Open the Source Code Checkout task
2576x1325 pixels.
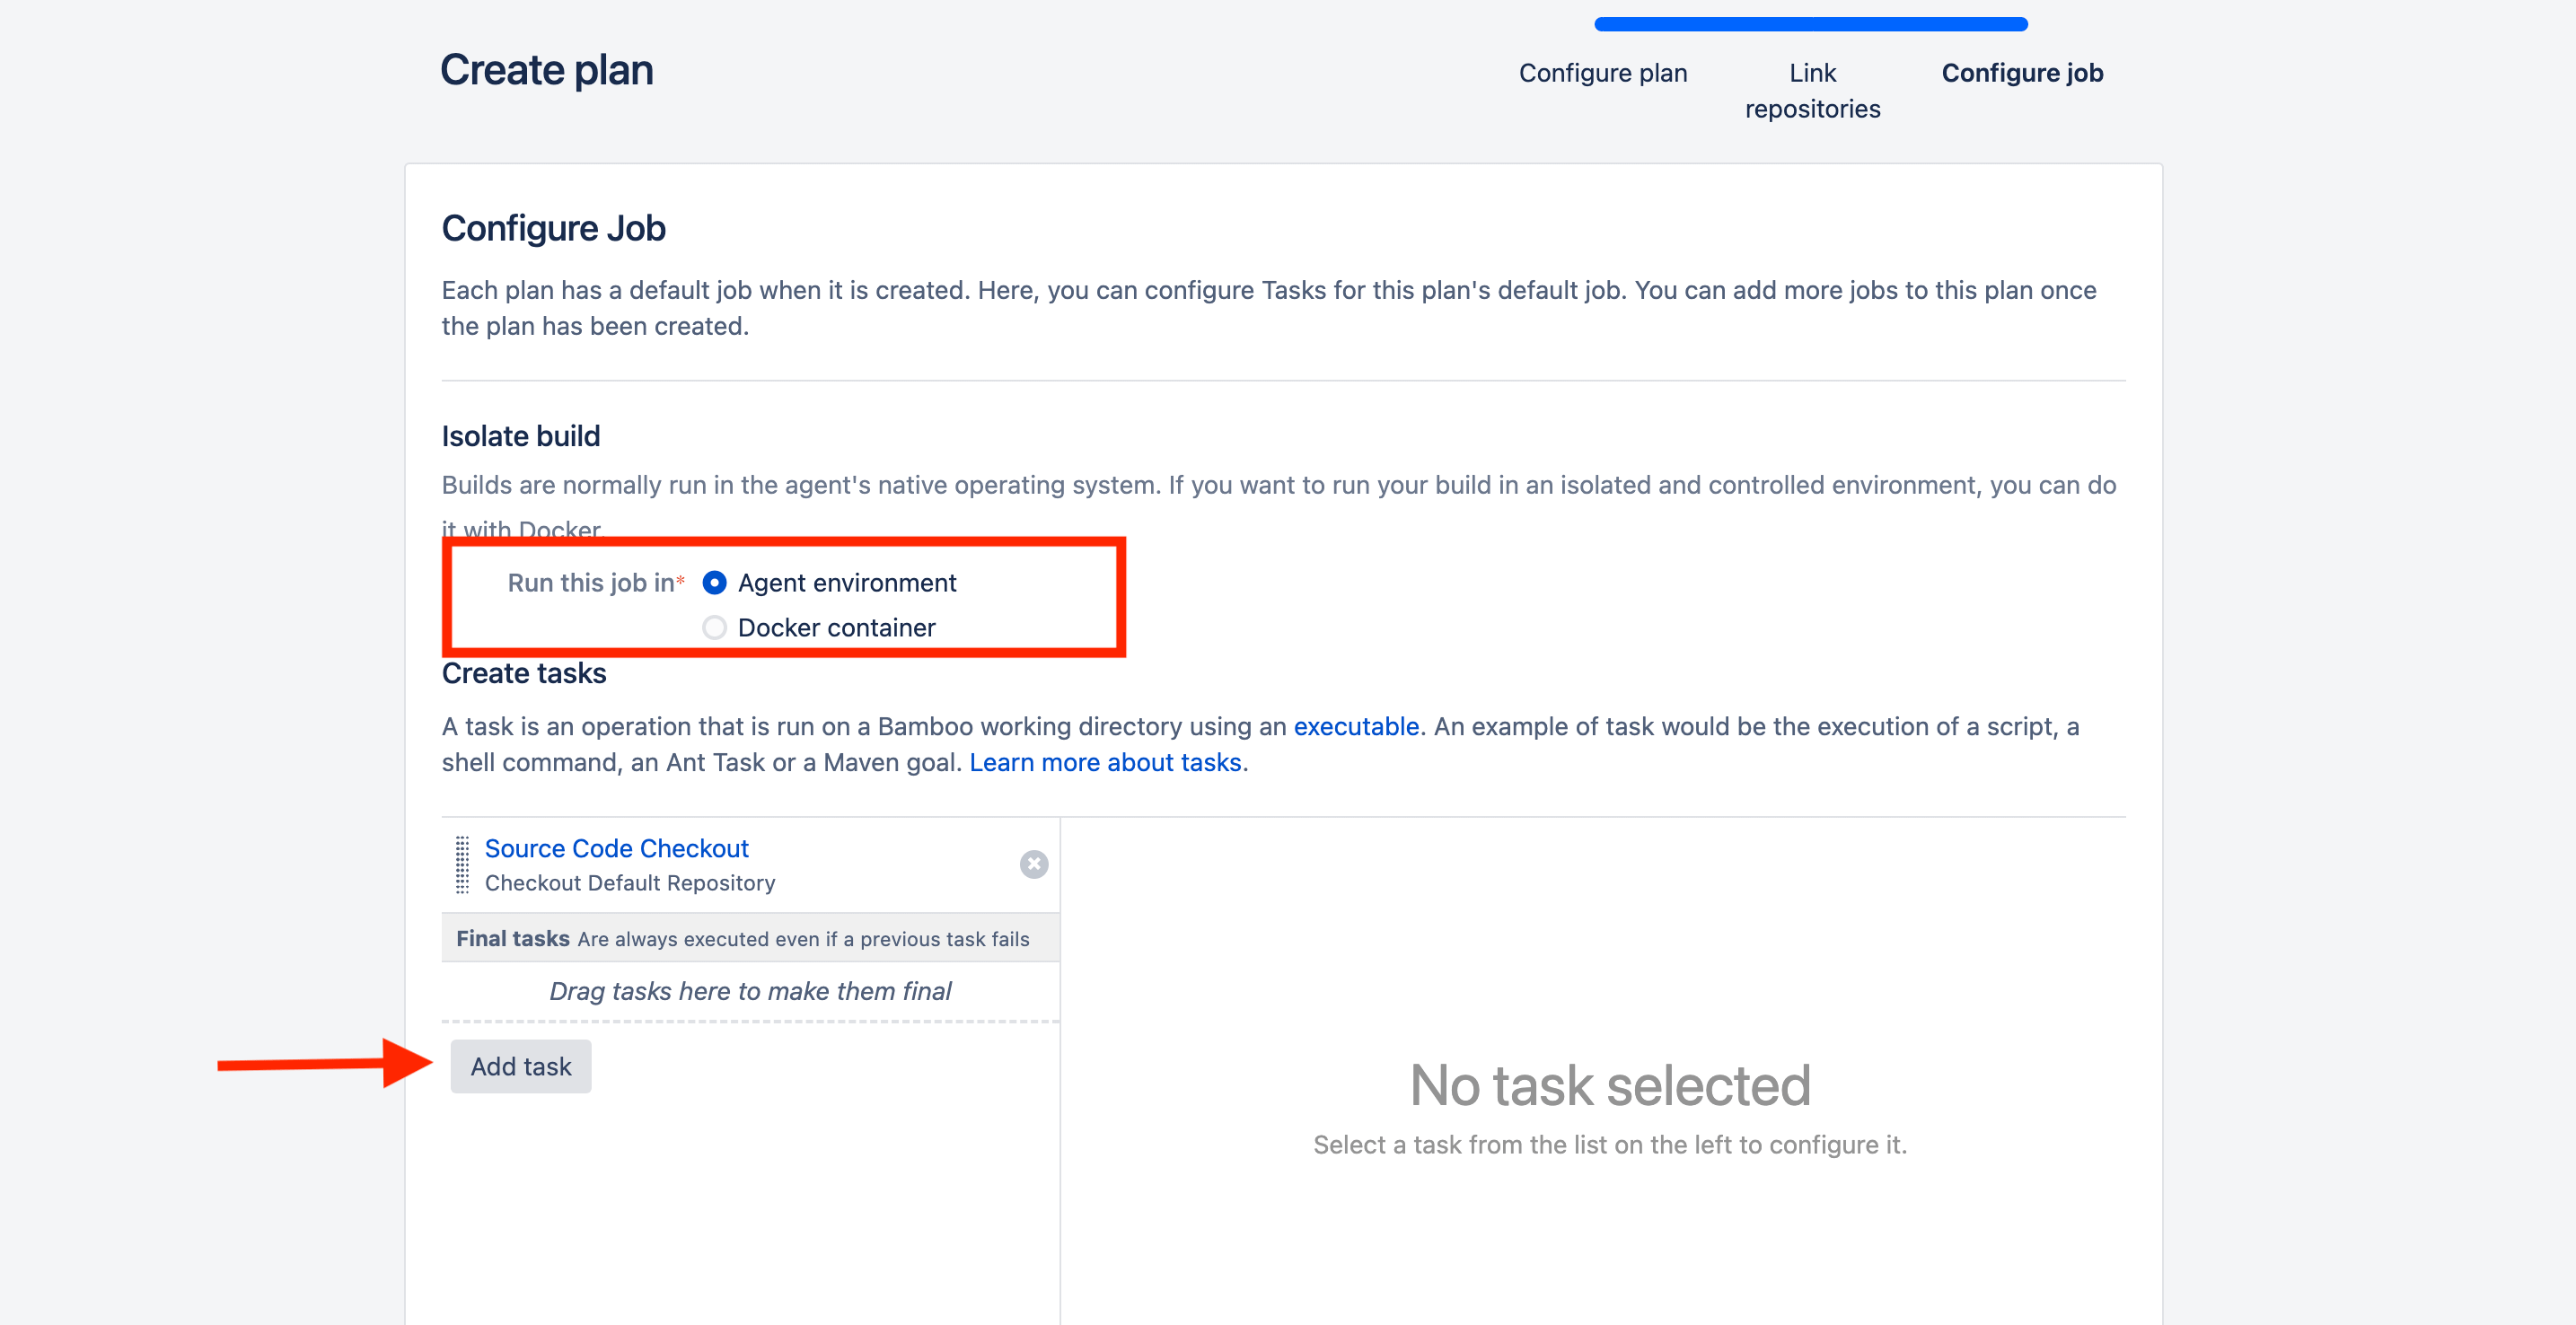[616, 848]
